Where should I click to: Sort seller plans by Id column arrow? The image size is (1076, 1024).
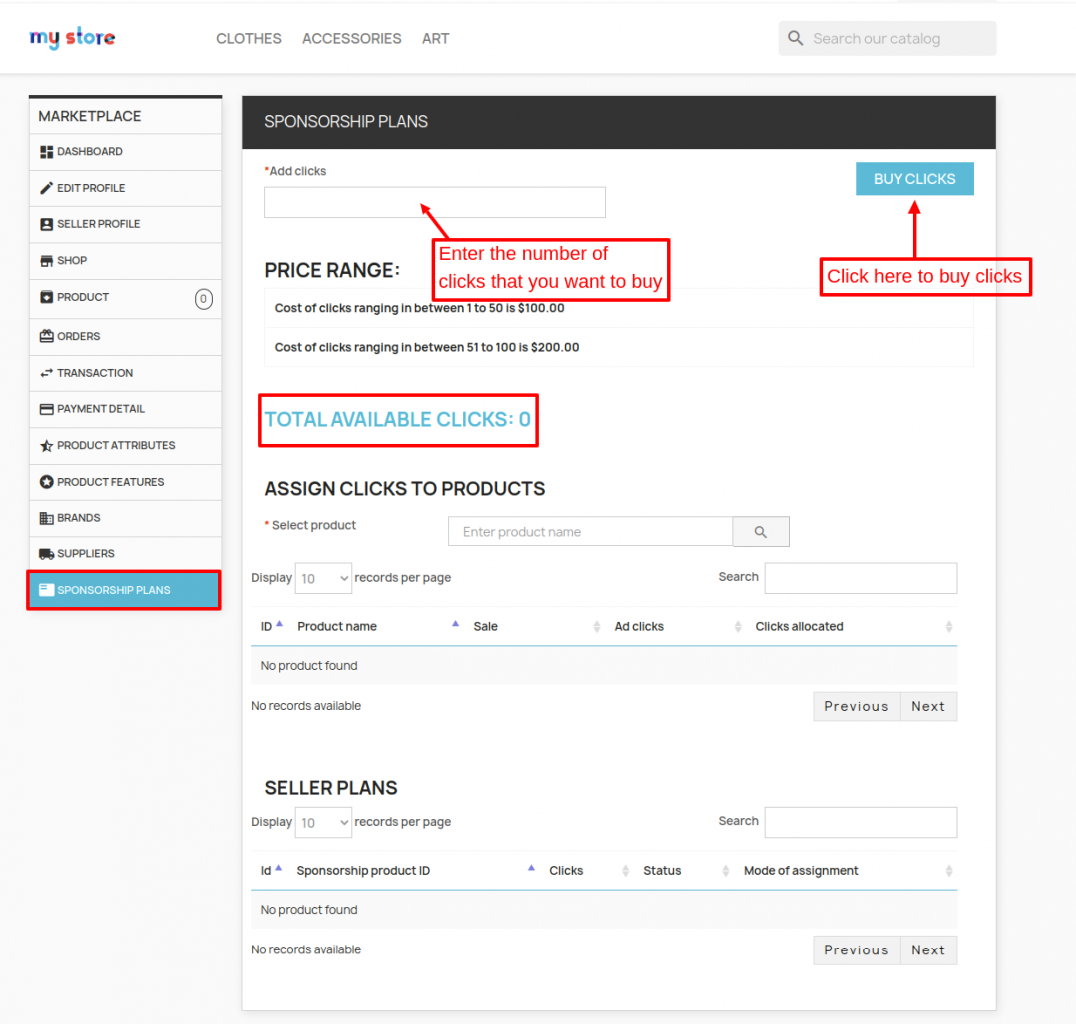pos(278,868)
